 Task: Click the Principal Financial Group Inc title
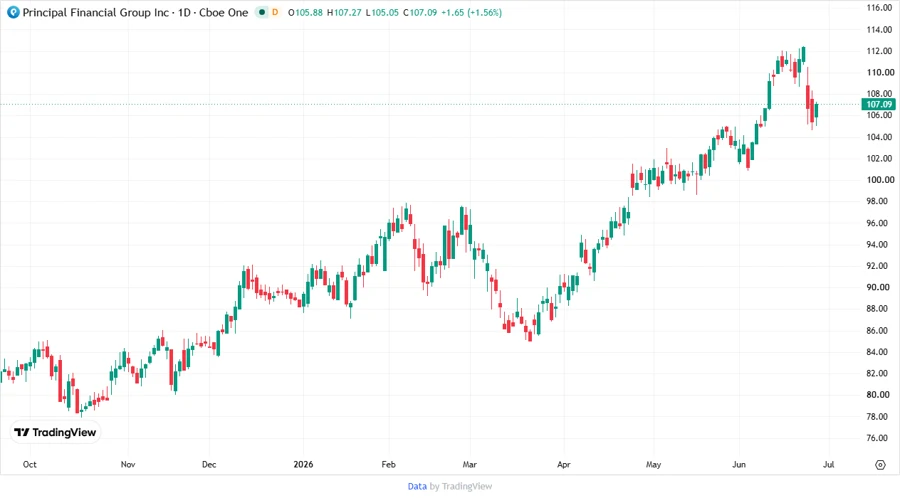[x=96, y=12]
